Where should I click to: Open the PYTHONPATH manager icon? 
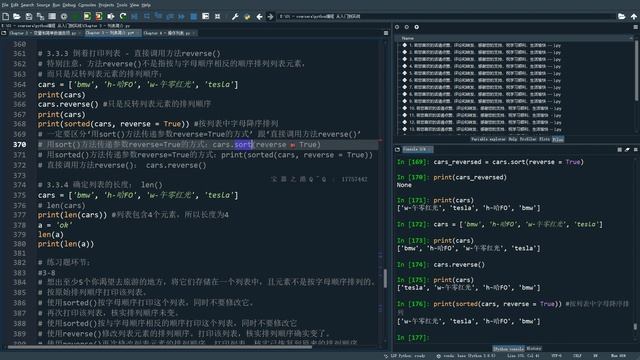247,16
